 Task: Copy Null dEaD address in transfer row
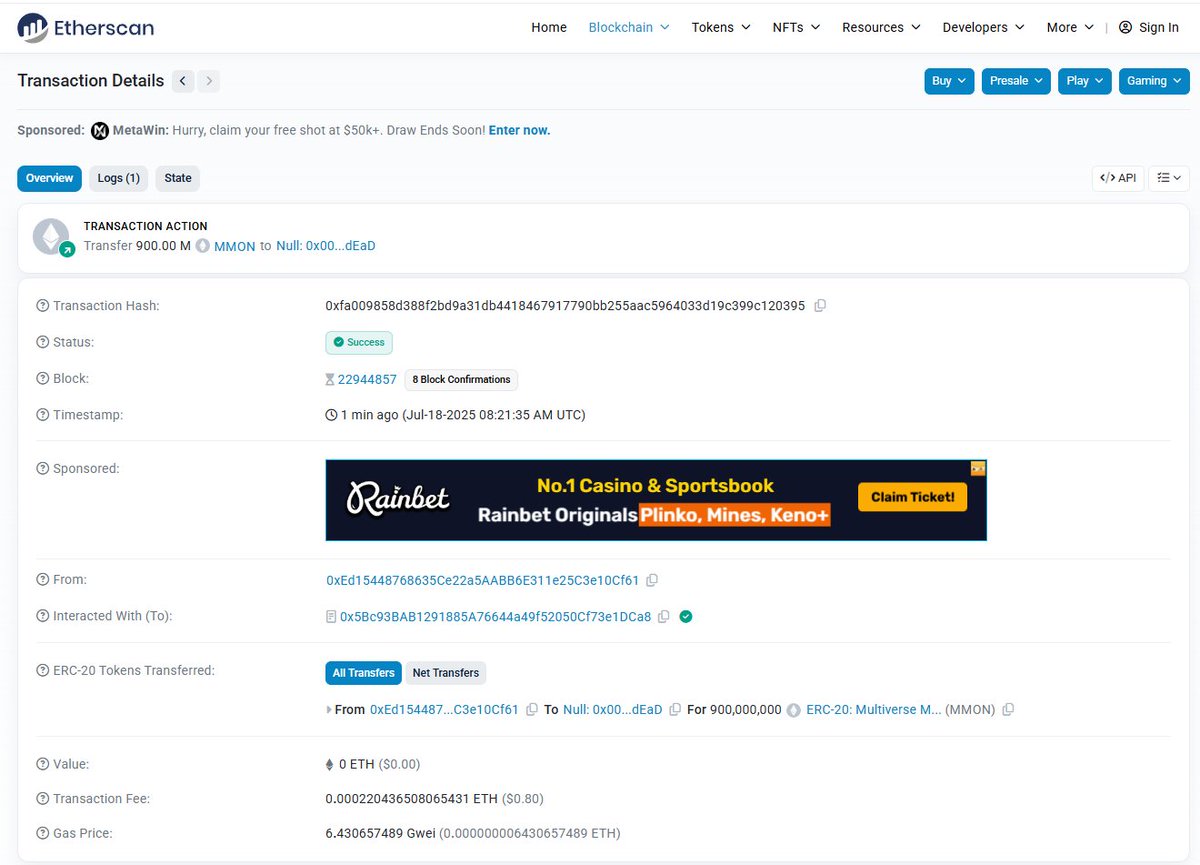[x=675, y=710]
